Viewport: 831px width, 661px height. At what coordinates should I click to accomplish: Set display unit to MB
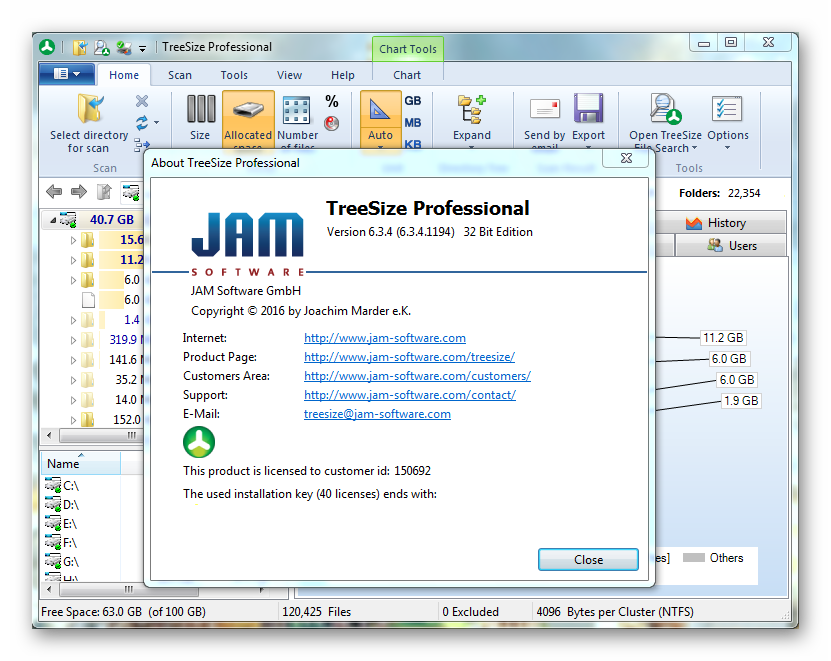[412, 123]
